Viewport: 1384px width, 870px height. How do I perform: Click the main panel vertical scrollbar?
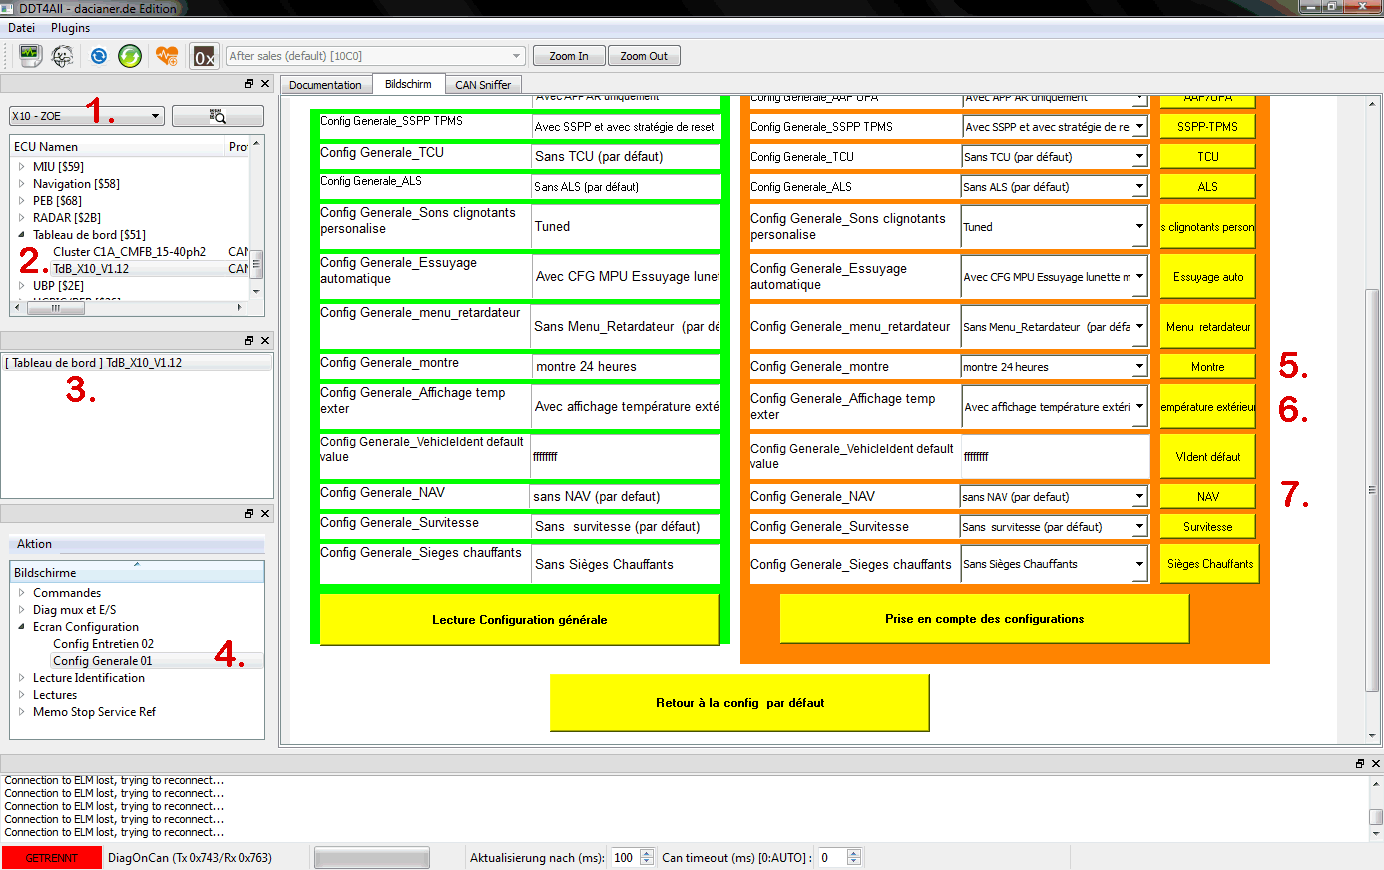(x=1372, y=490)
